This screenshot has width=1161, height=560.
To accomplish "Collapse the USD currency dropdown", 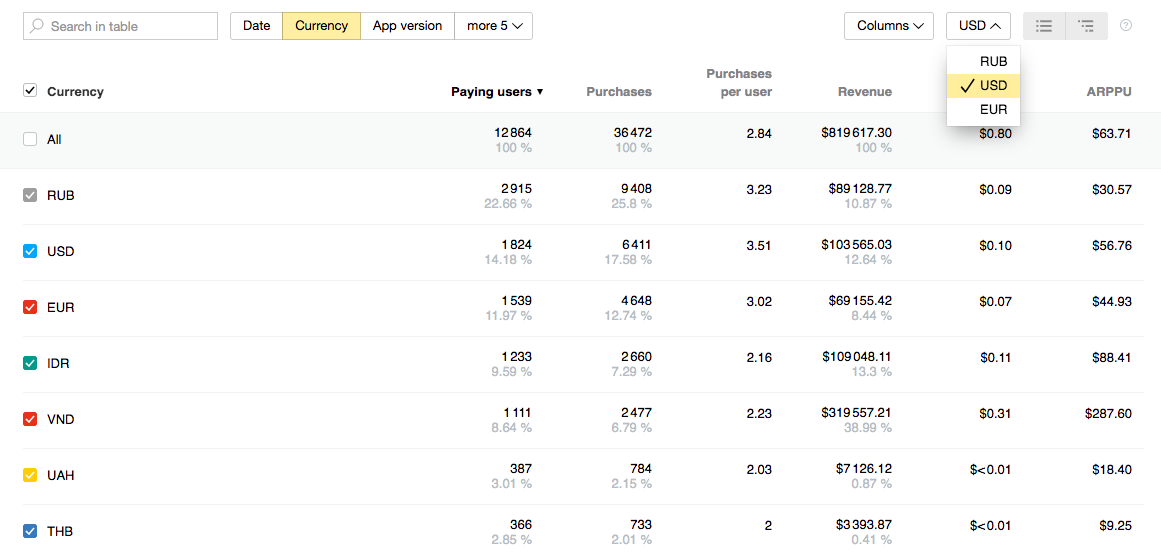I will pyautogui.click(x=979, y=26).
